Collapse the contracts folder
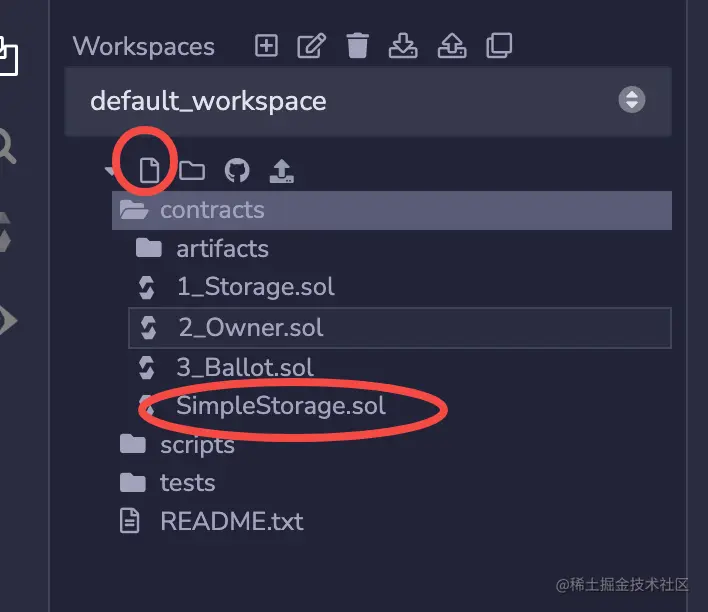This screenshot has height=612, width=708. pyautogui.click(x=211, y=210)
